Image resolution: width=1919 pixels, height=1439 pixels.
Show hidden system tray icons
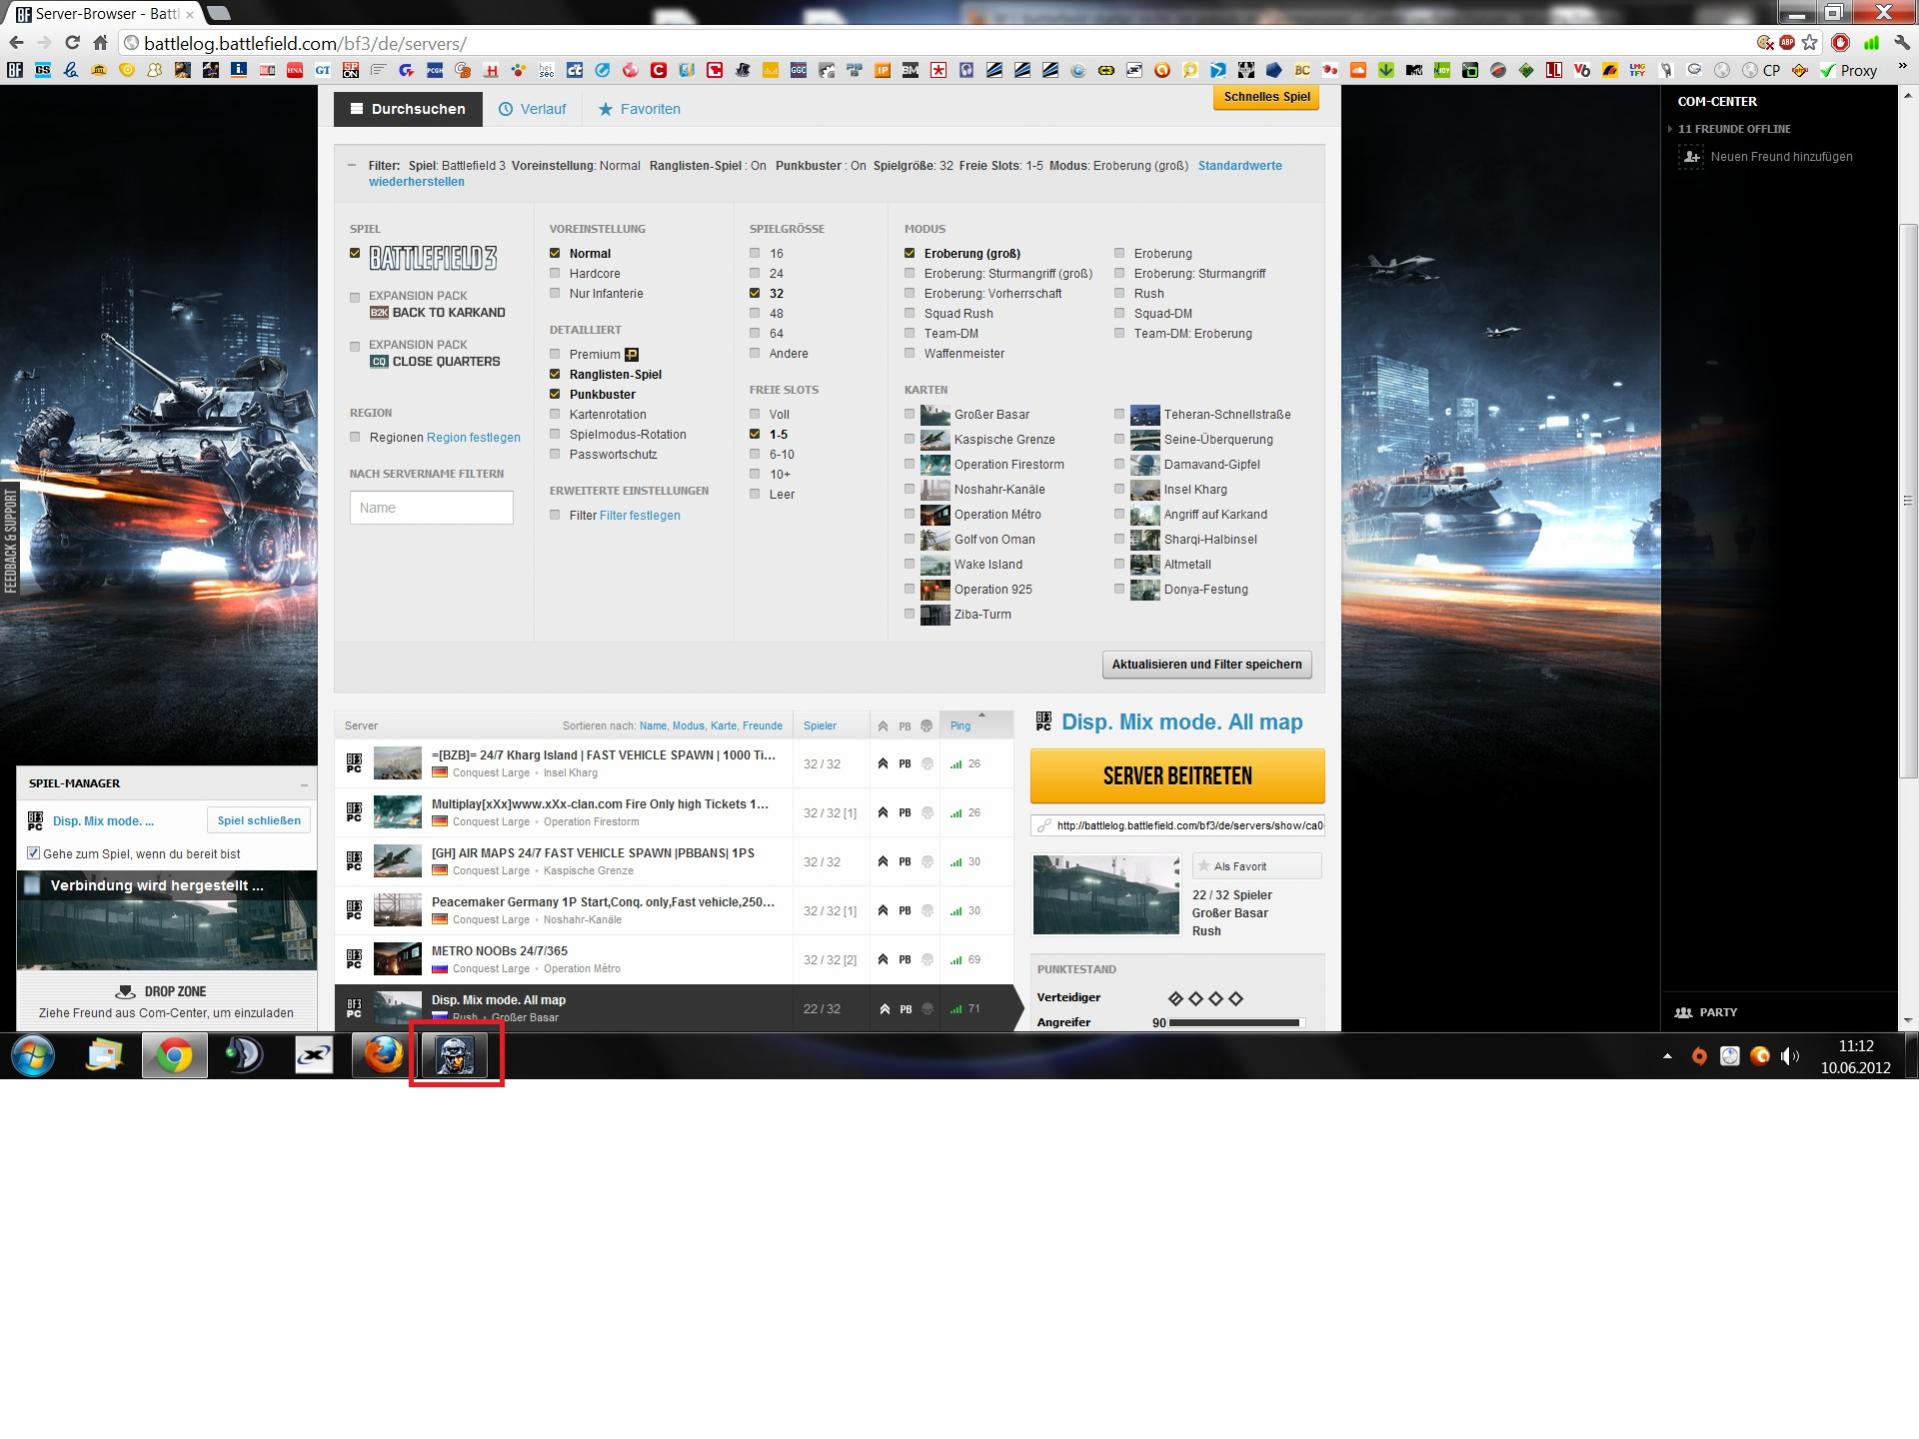click(1667, 1056)
